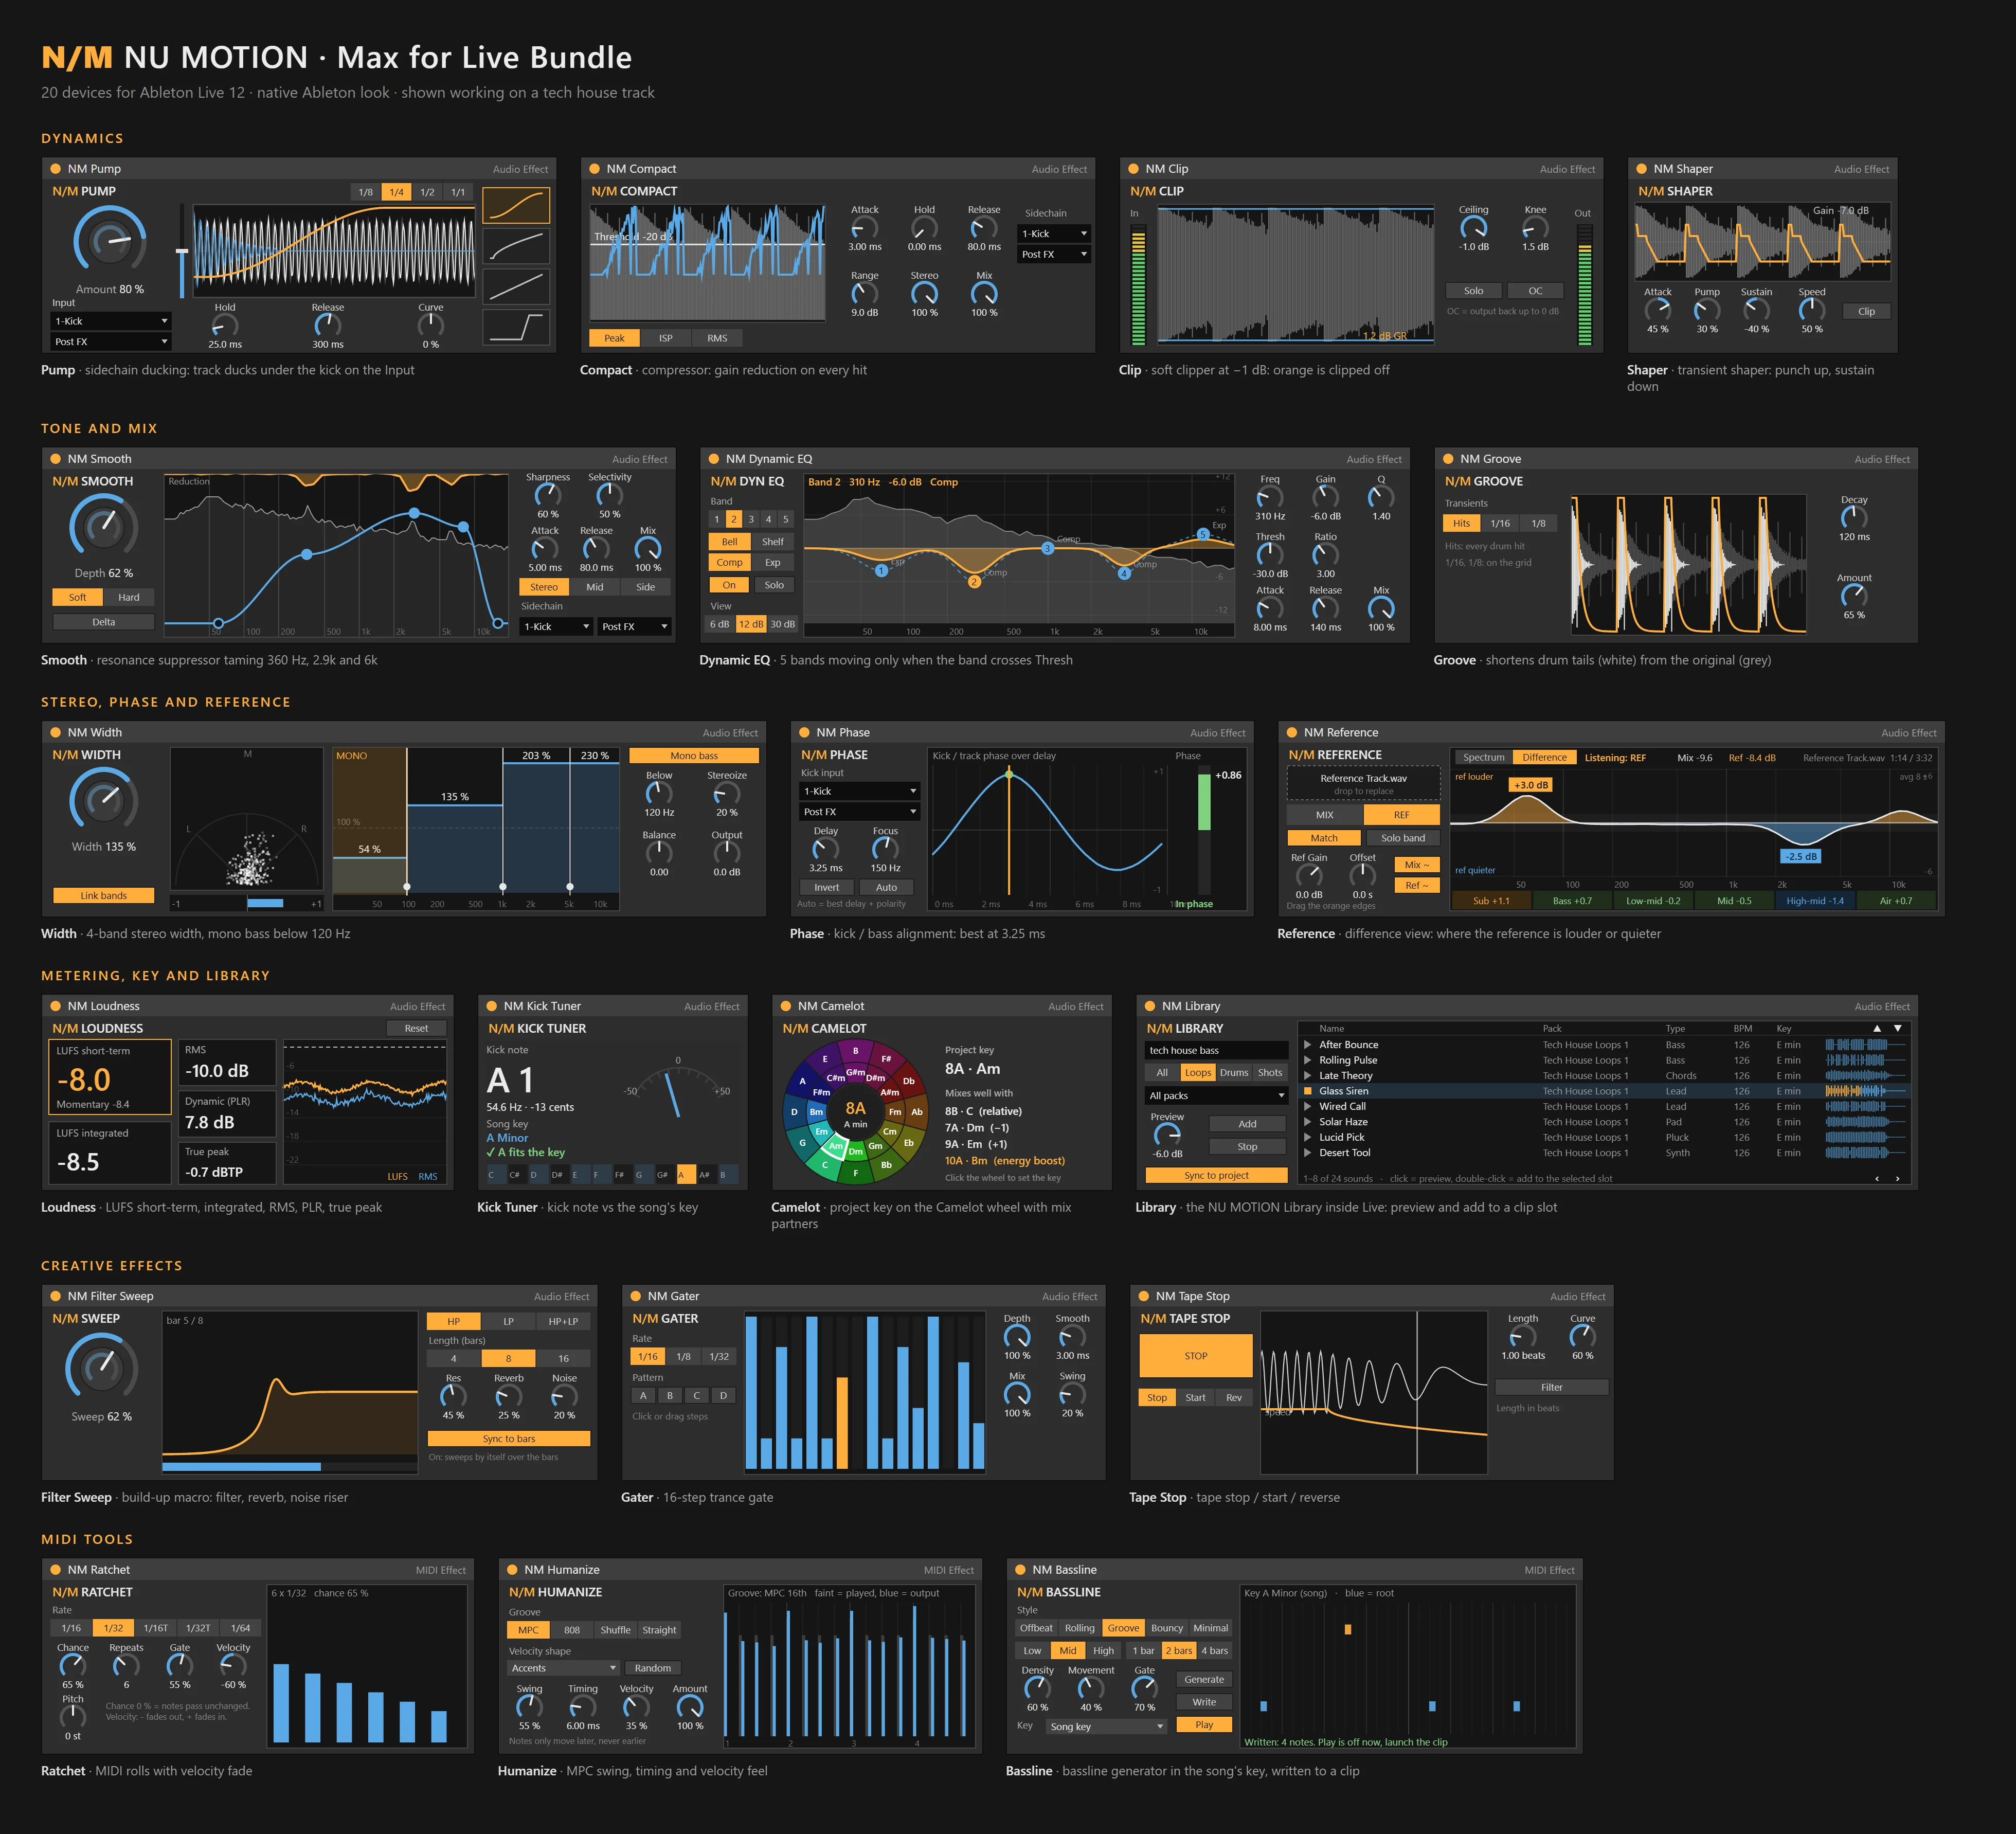The image size is (2016, 1834).
Task: Click the Dynamic EQ band 3 node
Action: pos(1047,548)
